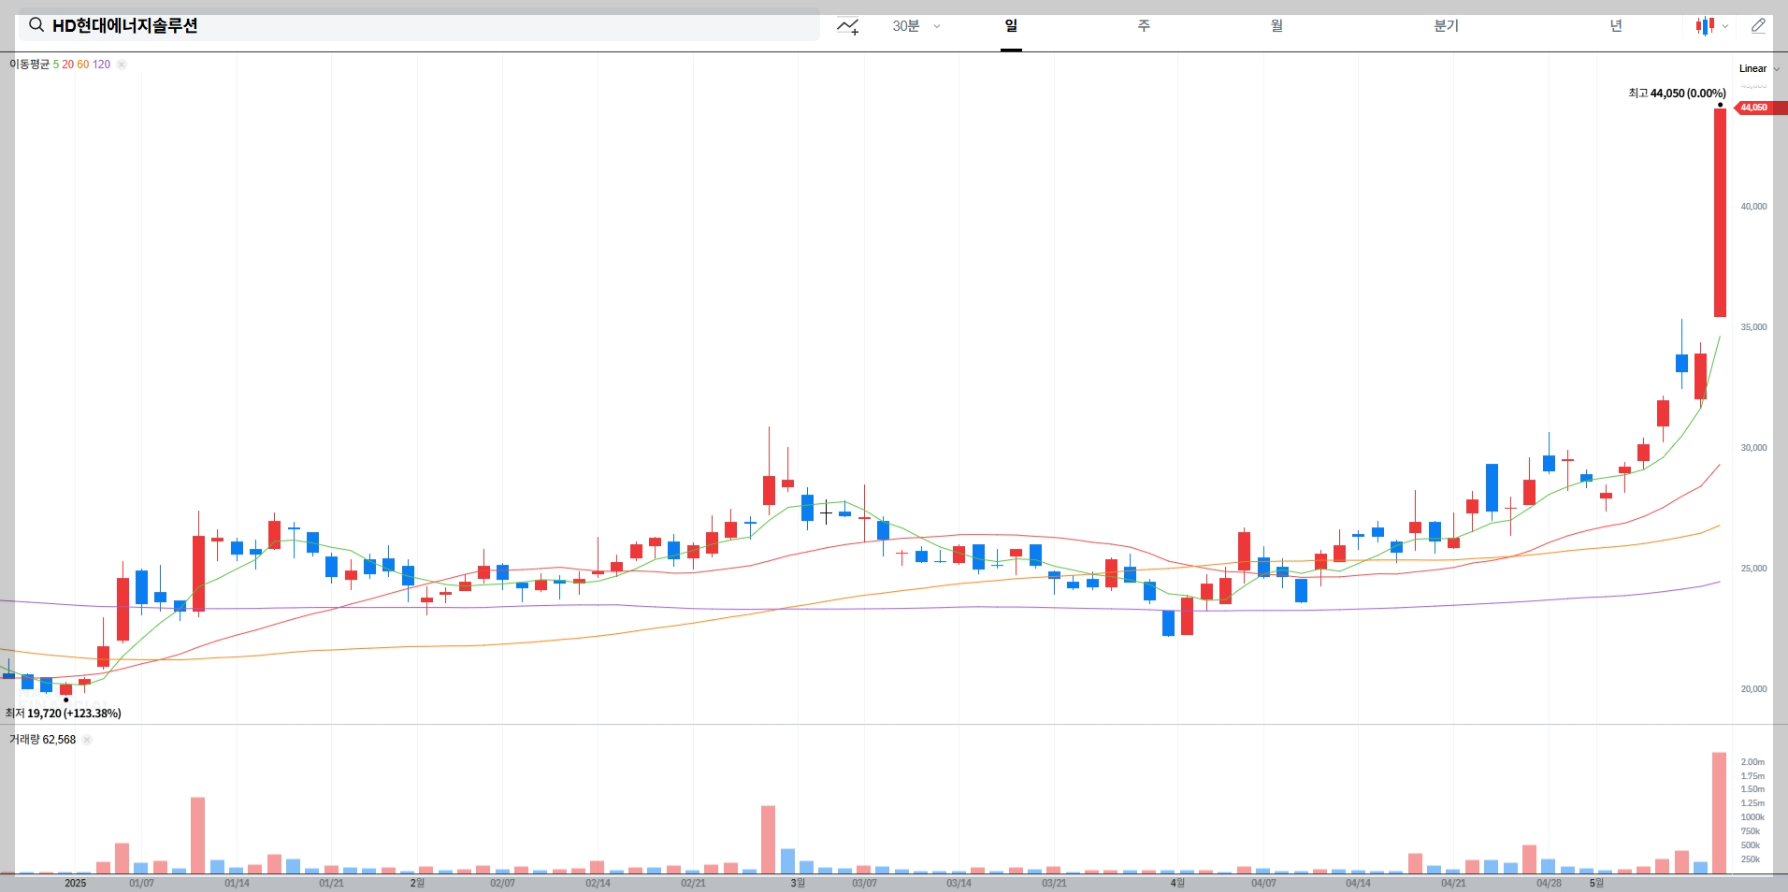Remove the 이동평균 indicator with its x
This screenshot has height=892, width=1788.
[x=121, y=64]
